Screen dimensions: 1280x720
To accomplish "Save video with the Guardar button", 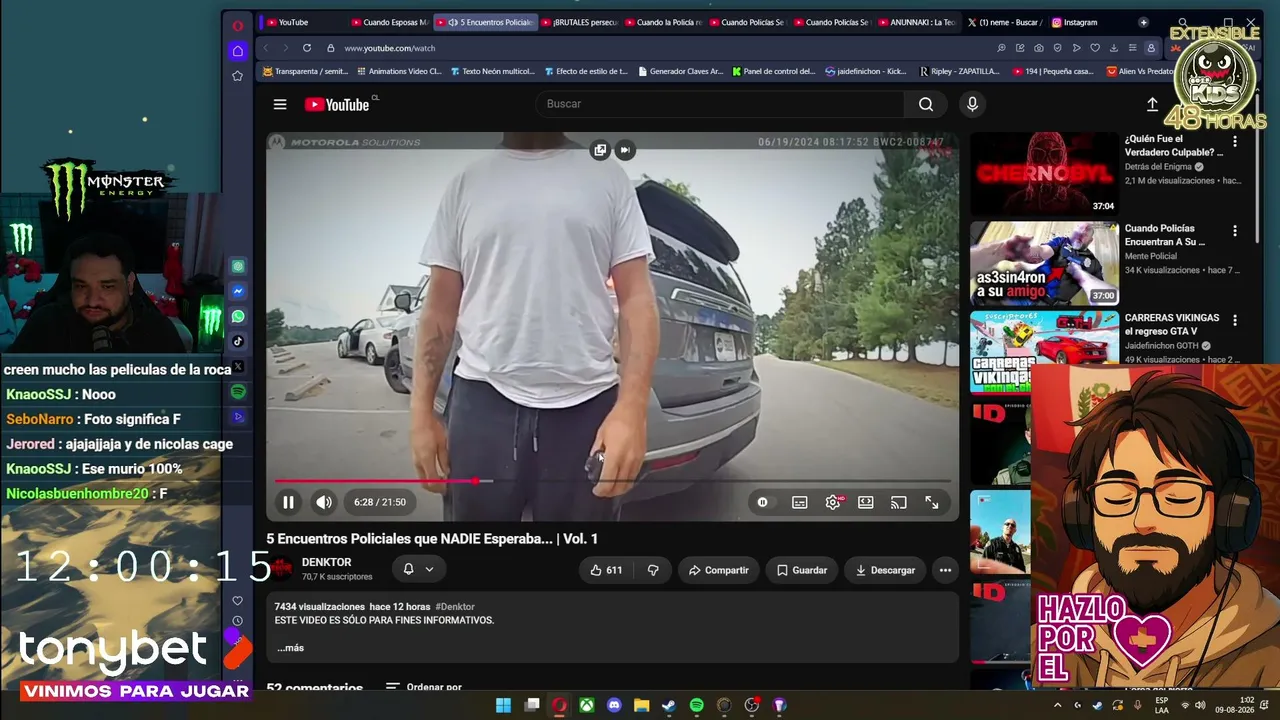I will pyautogui.click(x=802, y=570).
